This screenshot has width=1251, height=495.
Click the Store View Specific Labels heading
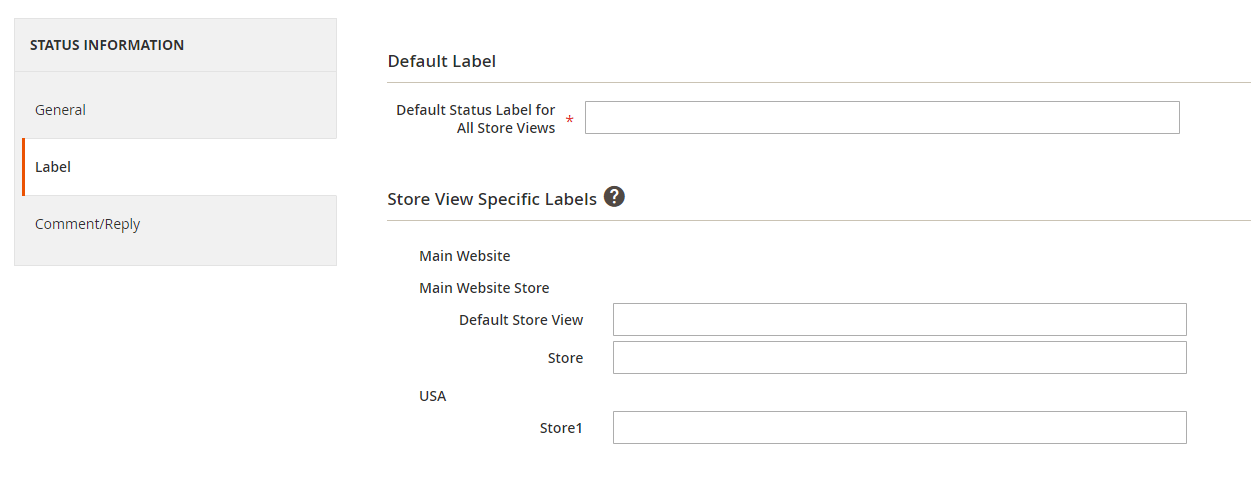(x=491, y=199)
